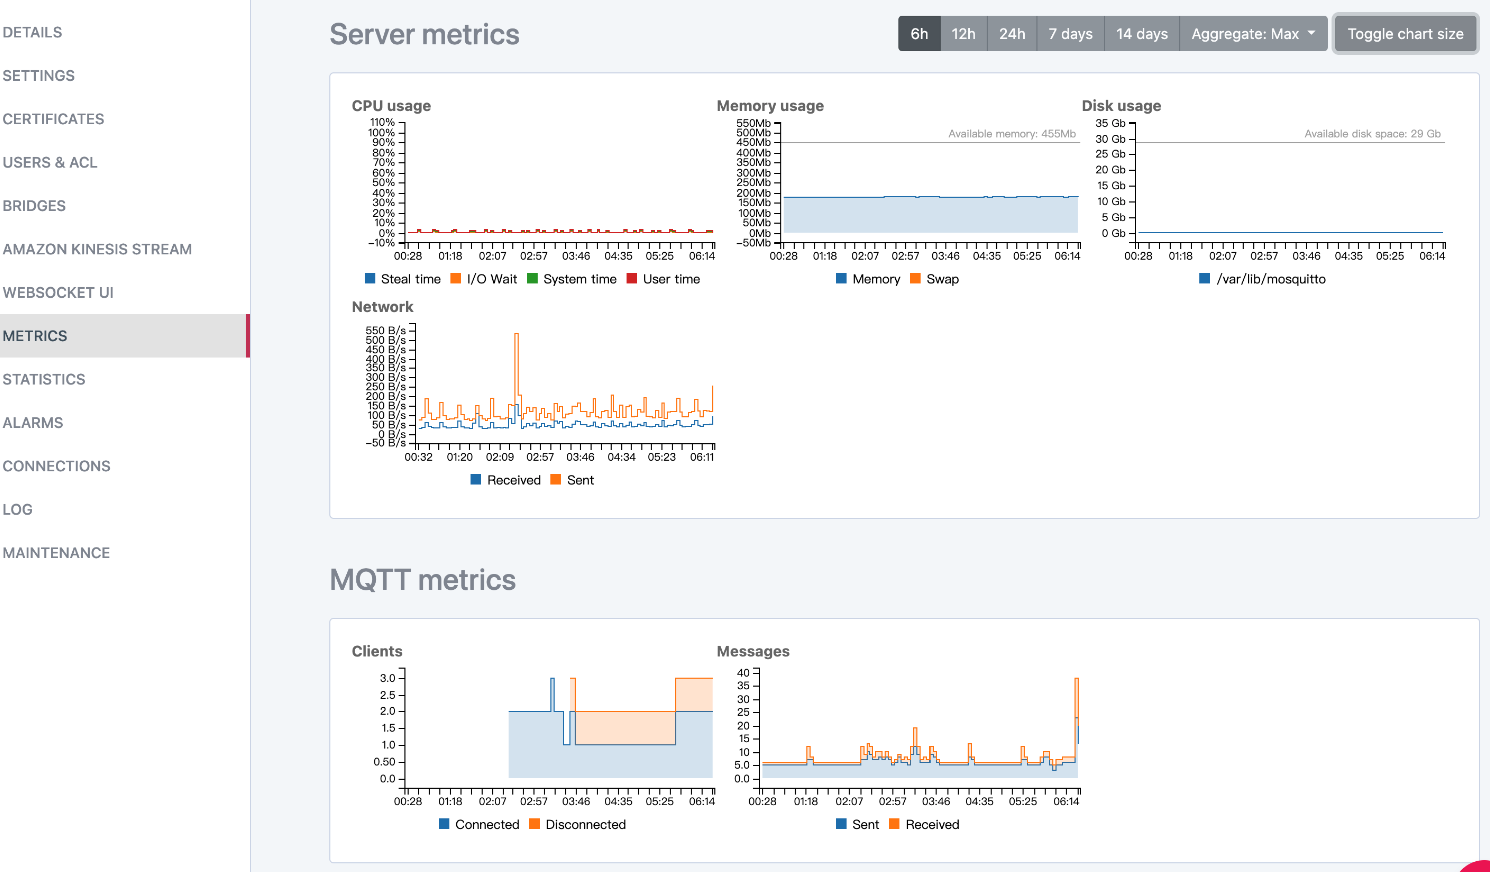Viewport: 1490px width, 872px height.
Task: Click the Memory blue legend icon
Action: [841, 279]
